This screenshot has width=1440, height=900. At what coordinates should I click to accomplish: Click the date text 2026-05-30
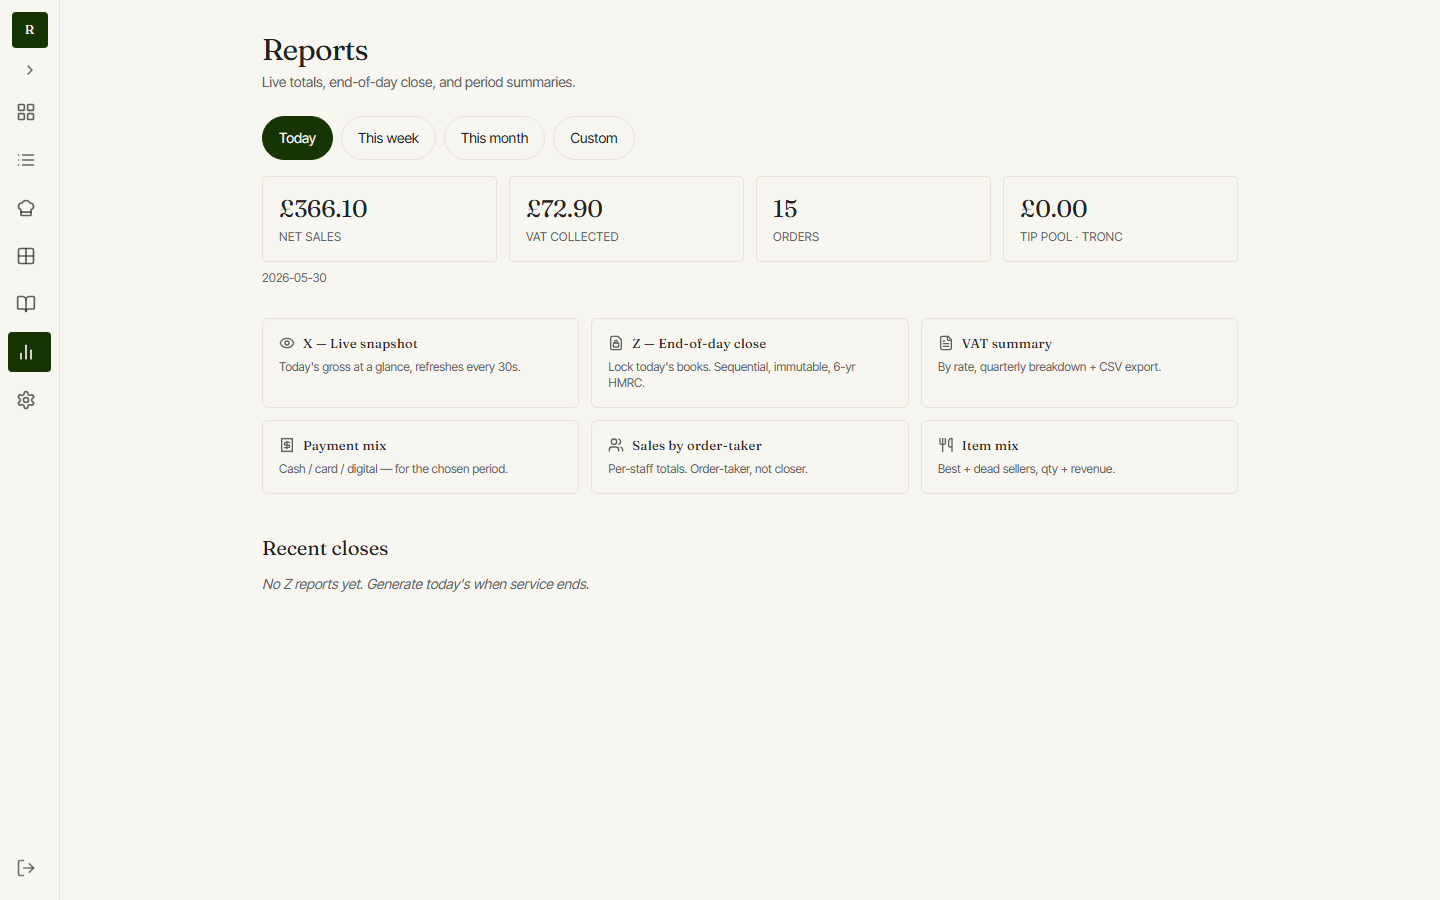click(x=294, y=278)
